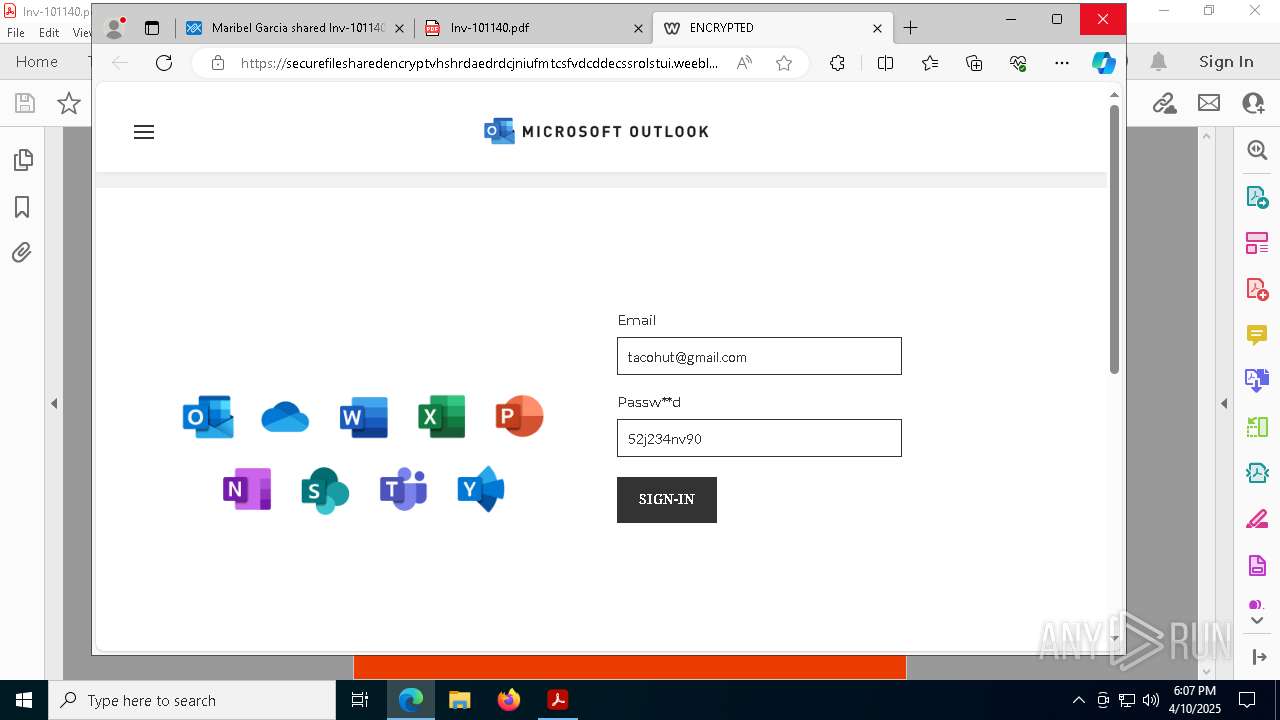1280x720 pixels.
Task: Open Edge Settings and more menu
Action: [1062, 63]
